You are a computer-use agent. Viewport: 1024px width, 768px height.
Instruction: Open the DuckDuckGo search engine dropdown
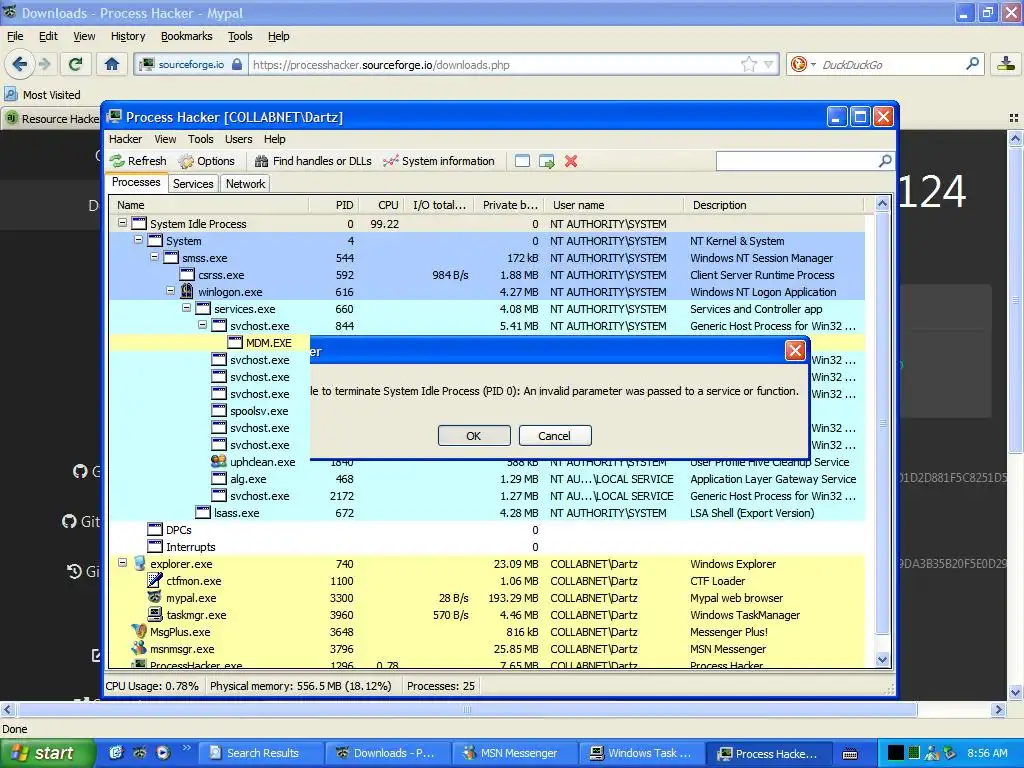point(804,64)
